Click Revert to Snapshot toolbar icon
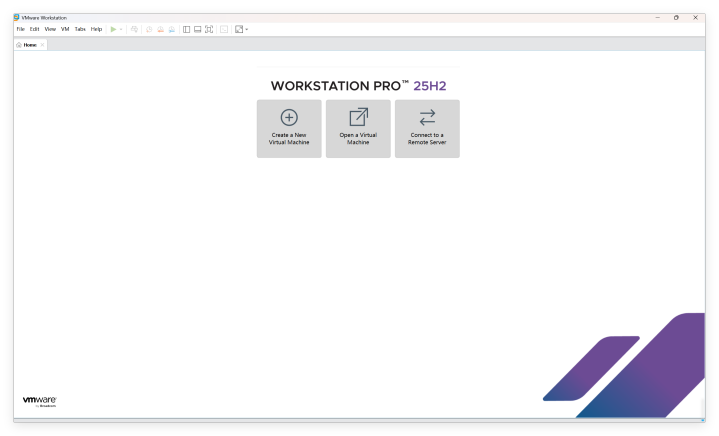Screen dimensions: 719x436 tap(160, 29)
